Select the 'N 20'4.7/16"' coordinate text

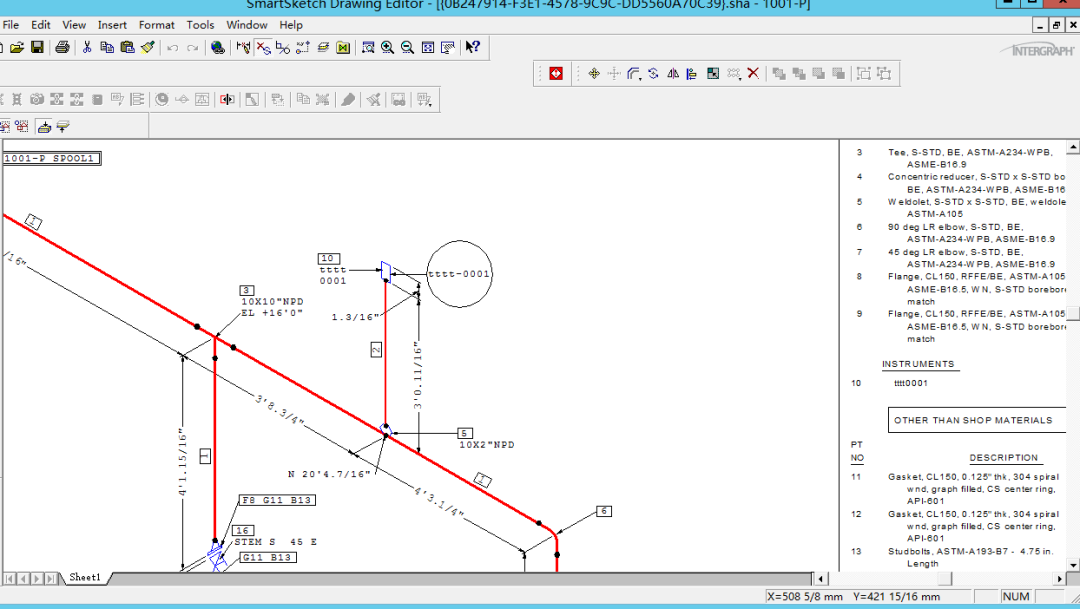click(329, 474)
